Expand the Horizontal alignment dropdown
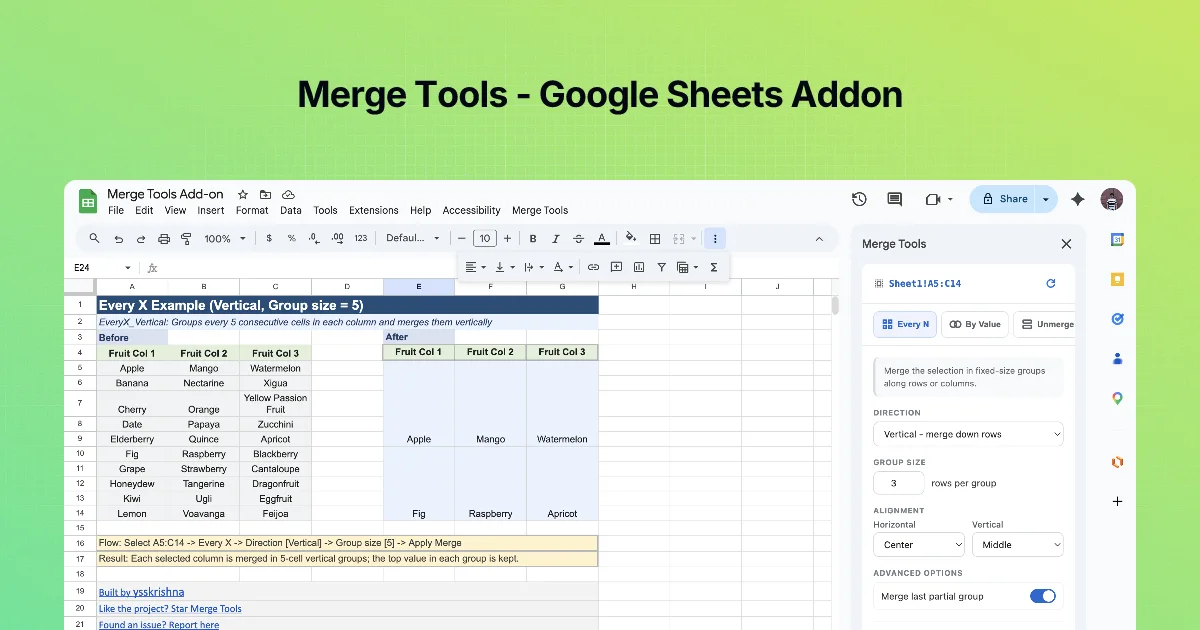Viewport: 1200px width, 630px height. coord(919,545)
